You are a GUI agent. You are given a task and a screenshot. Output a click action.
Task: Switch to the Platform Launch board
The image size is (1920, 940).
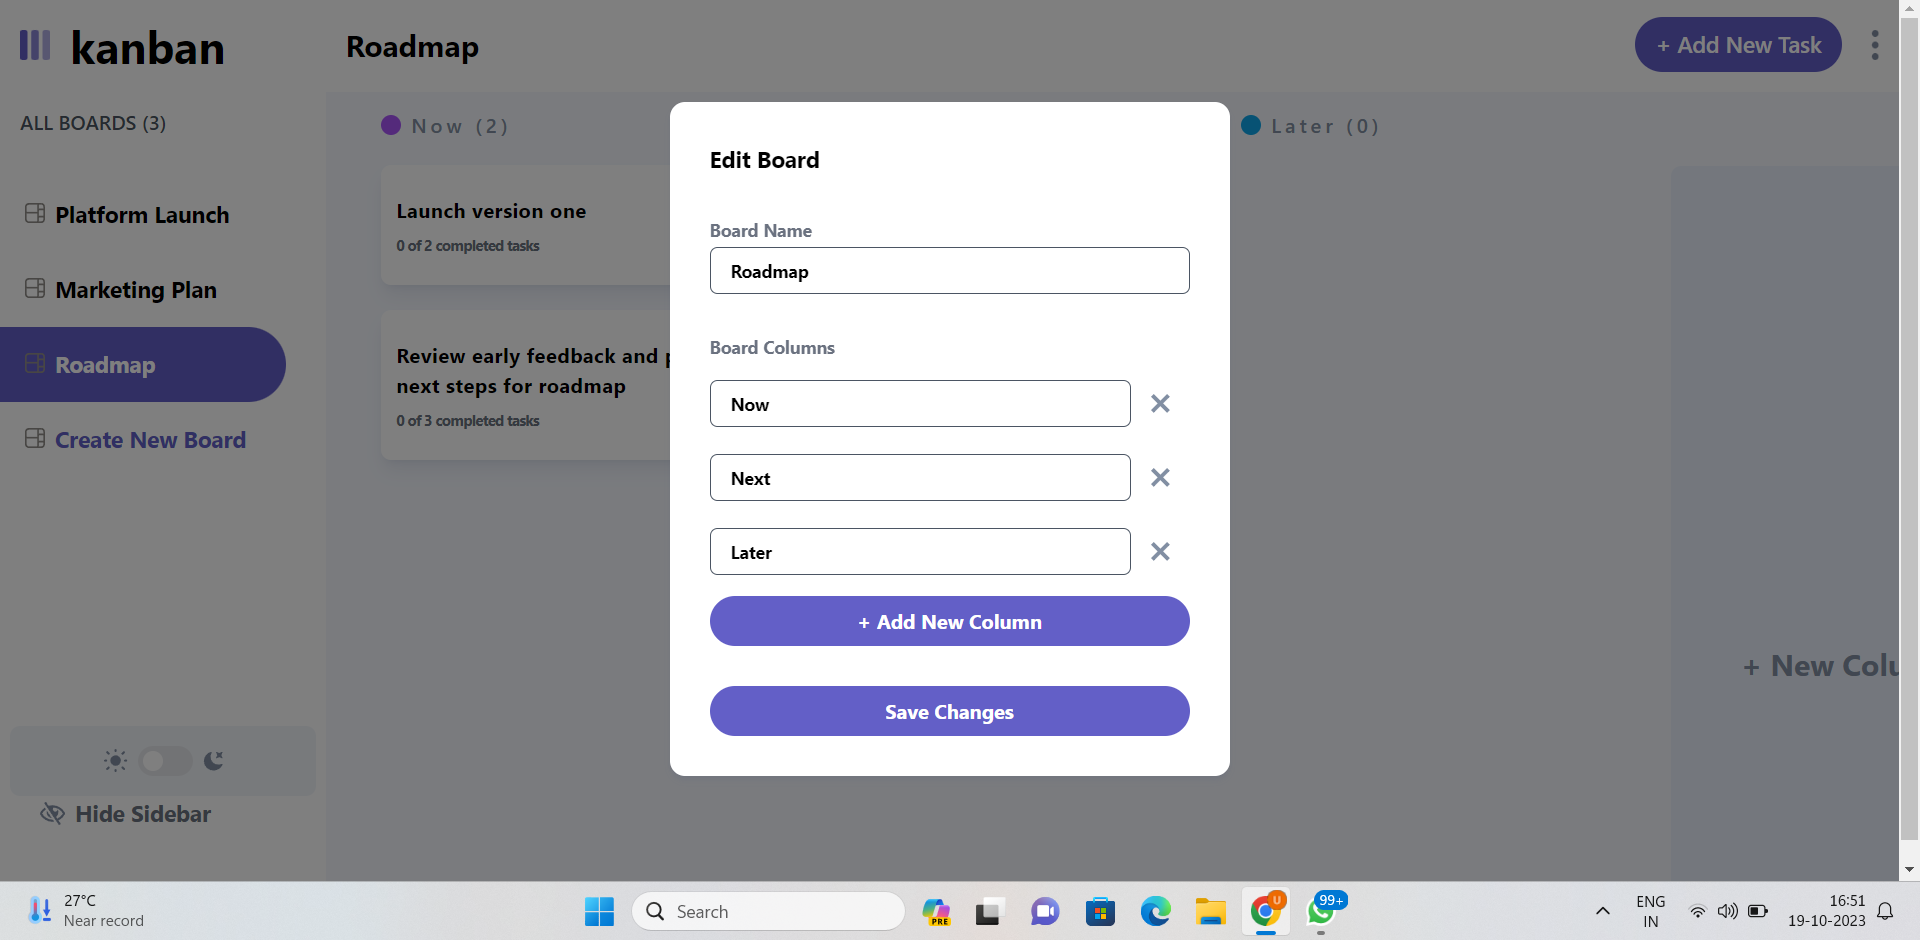pyautogui.click(x=142, y=214)
